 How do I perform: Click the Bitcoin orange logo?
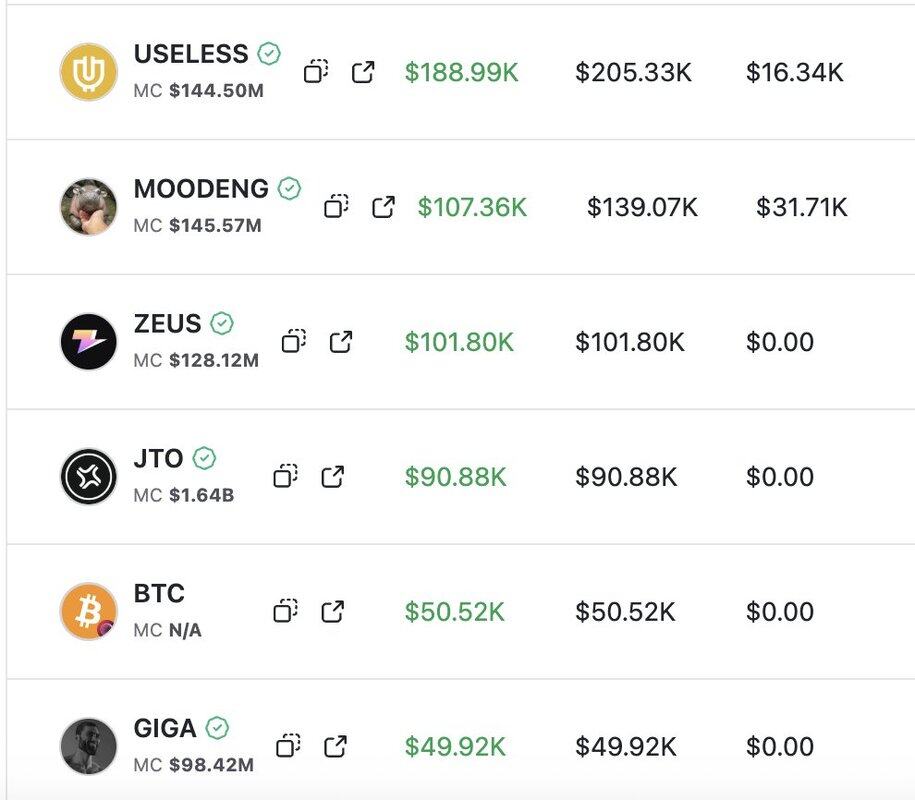[x=89, y=611]
